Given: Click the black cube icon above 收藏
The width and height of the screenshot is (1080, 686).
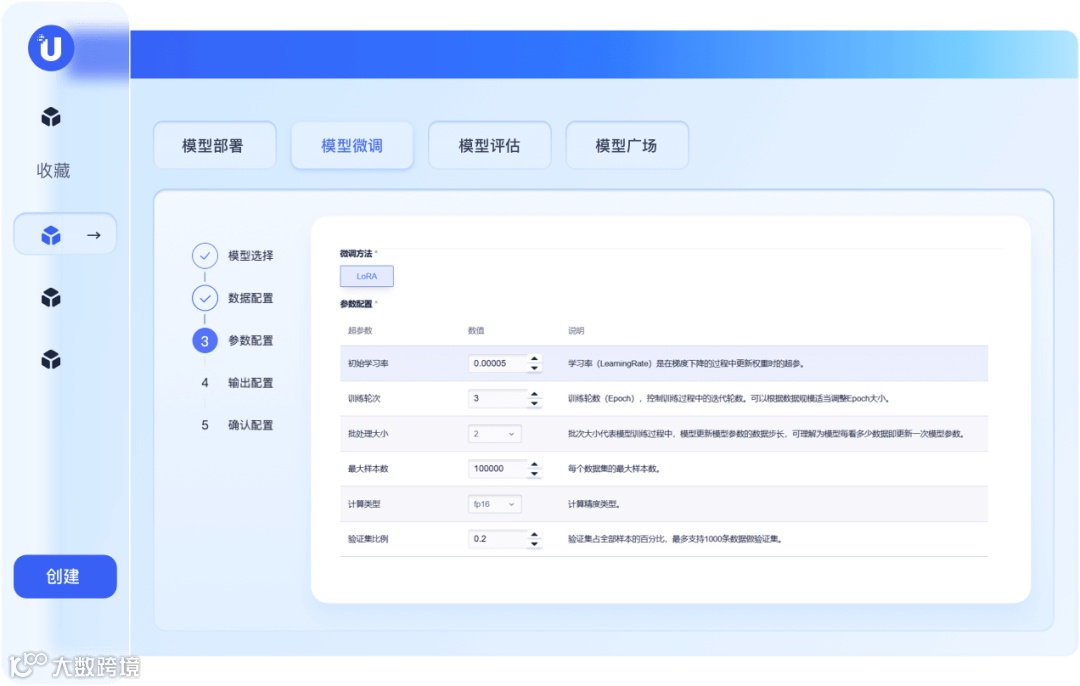Looking at the screenshot, I should click(x=51, y=117).
